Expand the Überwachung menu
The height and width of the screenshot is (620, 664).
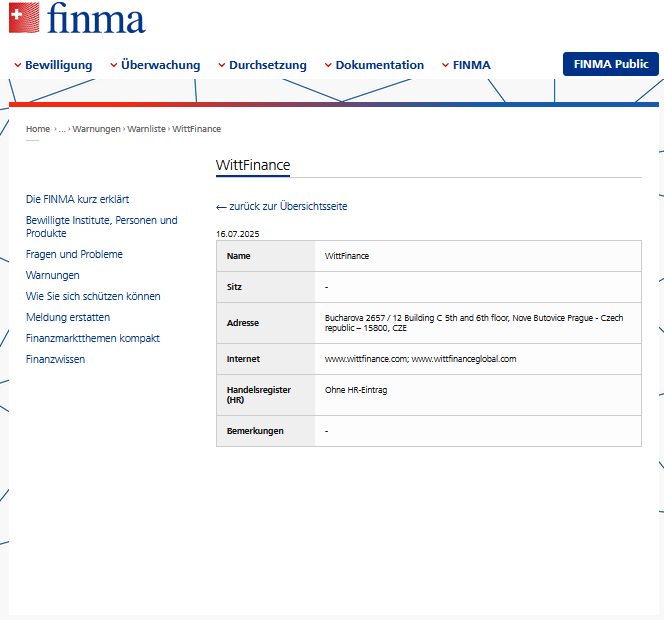[x=155, y=65]
